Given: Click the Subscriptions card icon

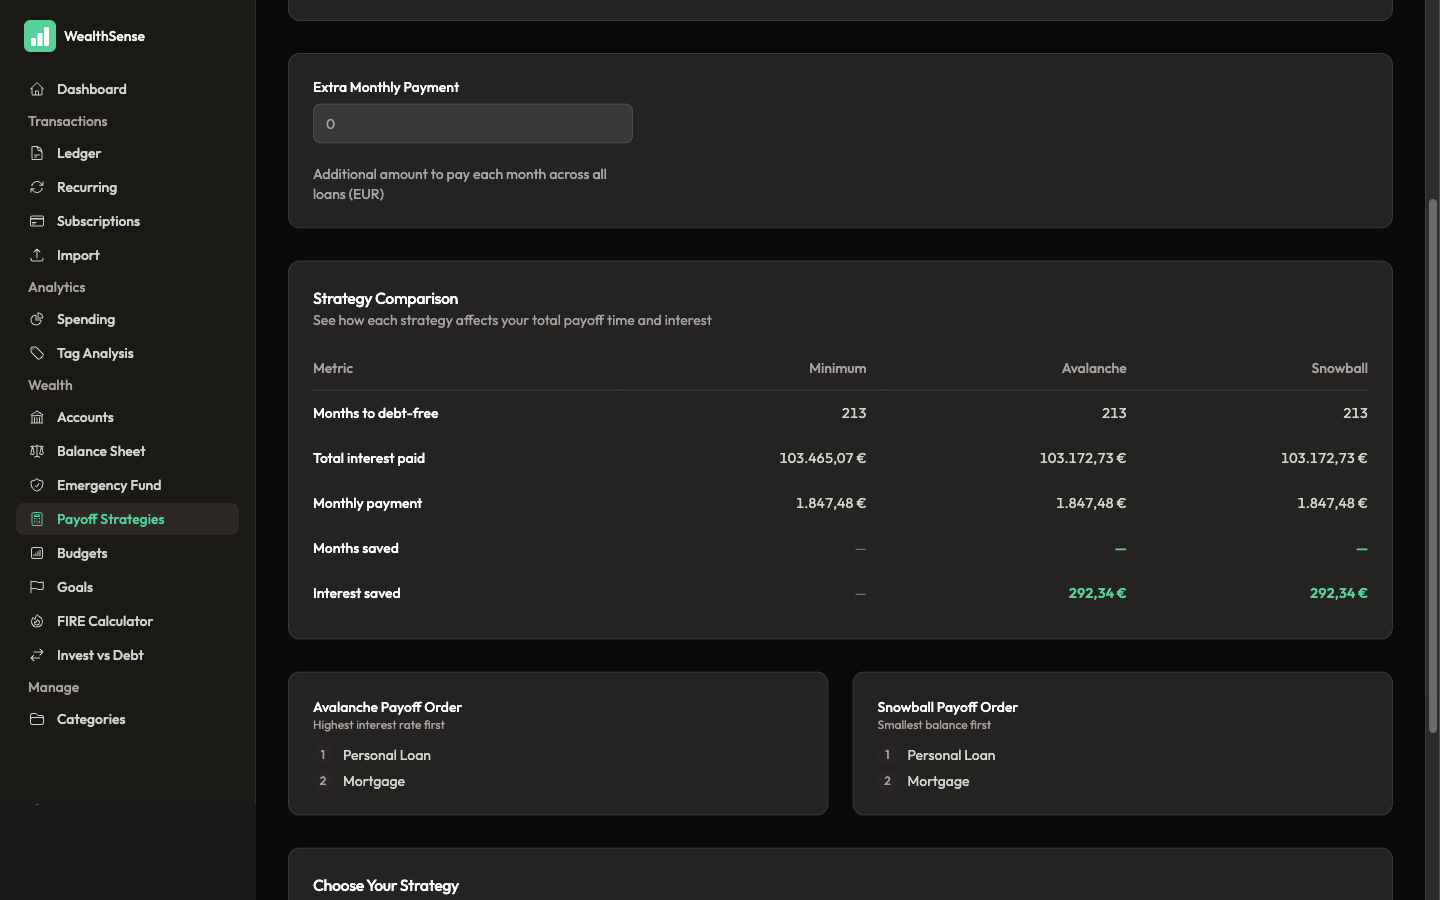Looking at the screenshot, I should coord(37,221).
